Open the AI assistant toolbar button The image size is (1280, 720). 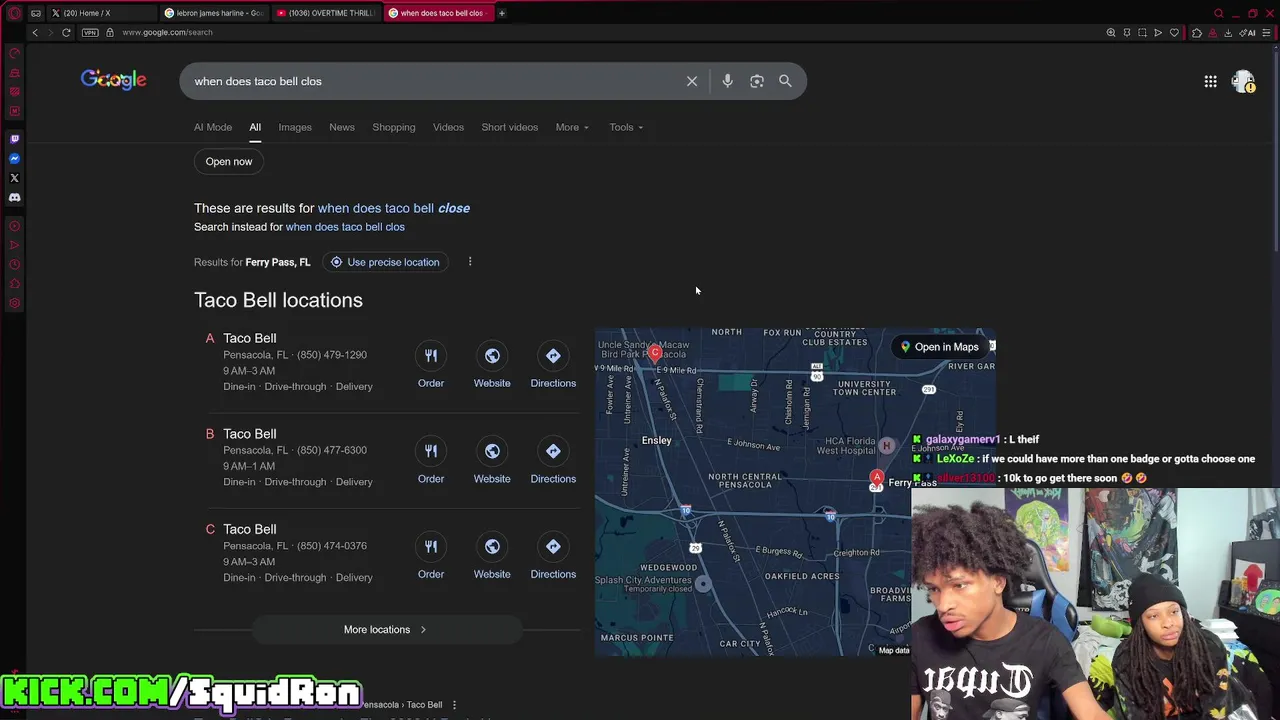click(1248, 32)
